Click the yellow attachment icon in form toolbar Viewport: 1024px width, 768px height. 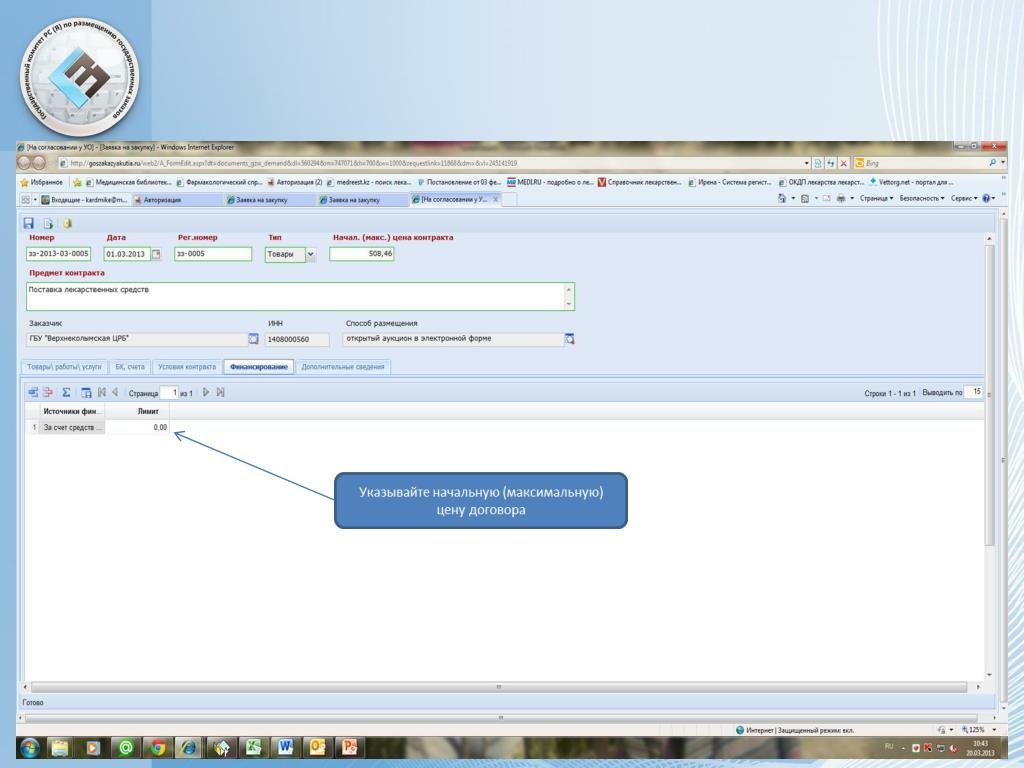point(67,223)
